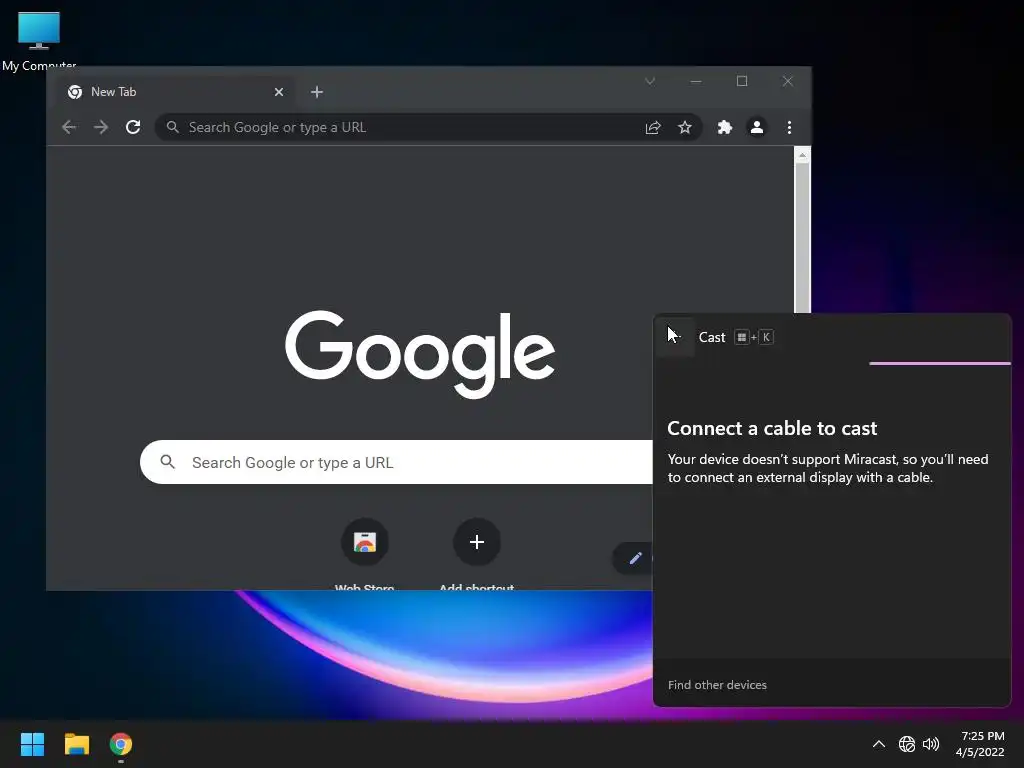Image resolution: width=1024 pixels, height=768 pixels.
Task: Click the Google logo on the page
Action: [x=420, y=354]
